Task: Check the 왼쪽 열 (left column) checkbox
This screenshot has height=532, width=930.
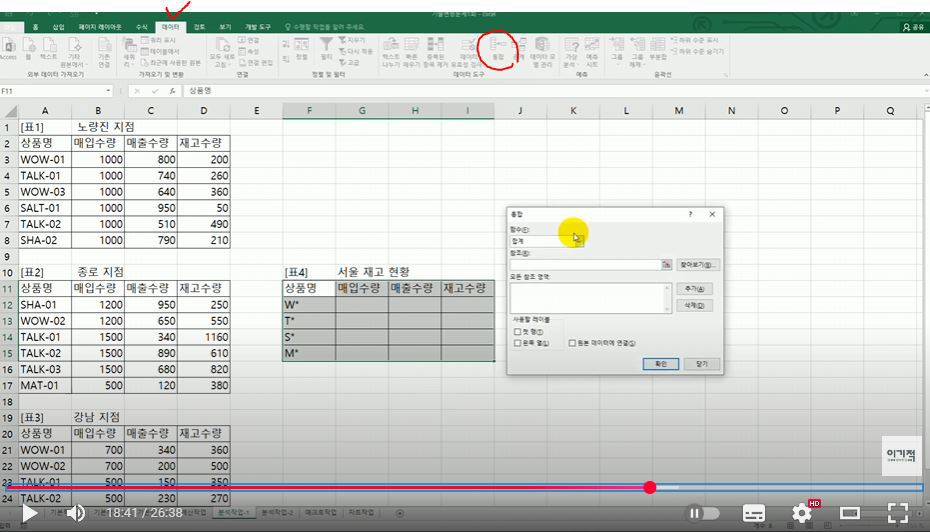Action: click(x=517, y=343)
